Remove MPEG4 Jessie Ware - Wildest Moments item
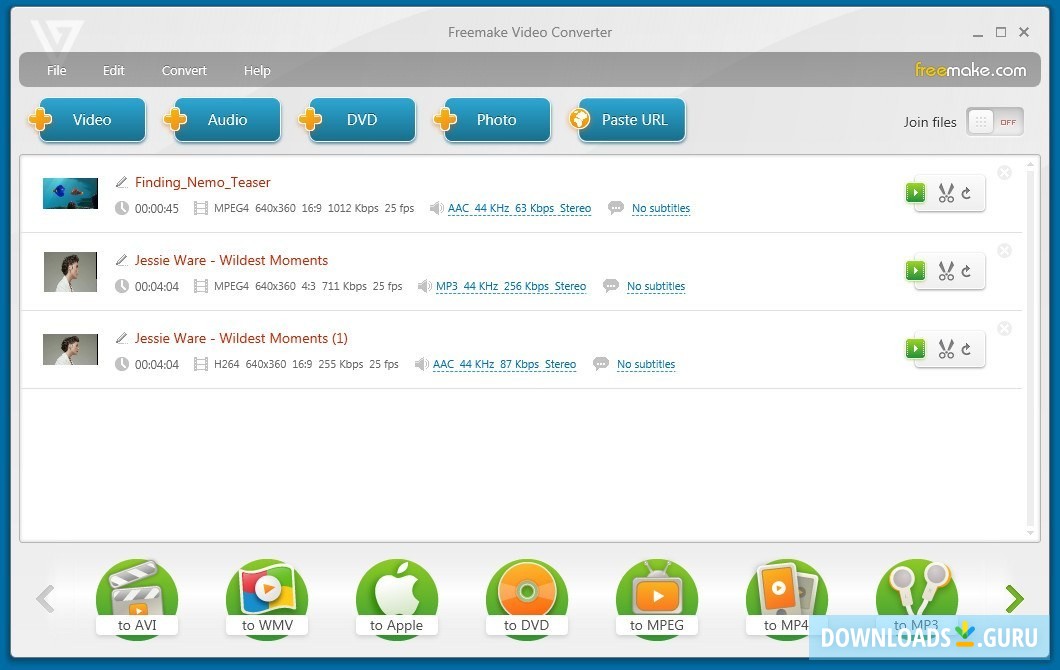 [1005, 250]
